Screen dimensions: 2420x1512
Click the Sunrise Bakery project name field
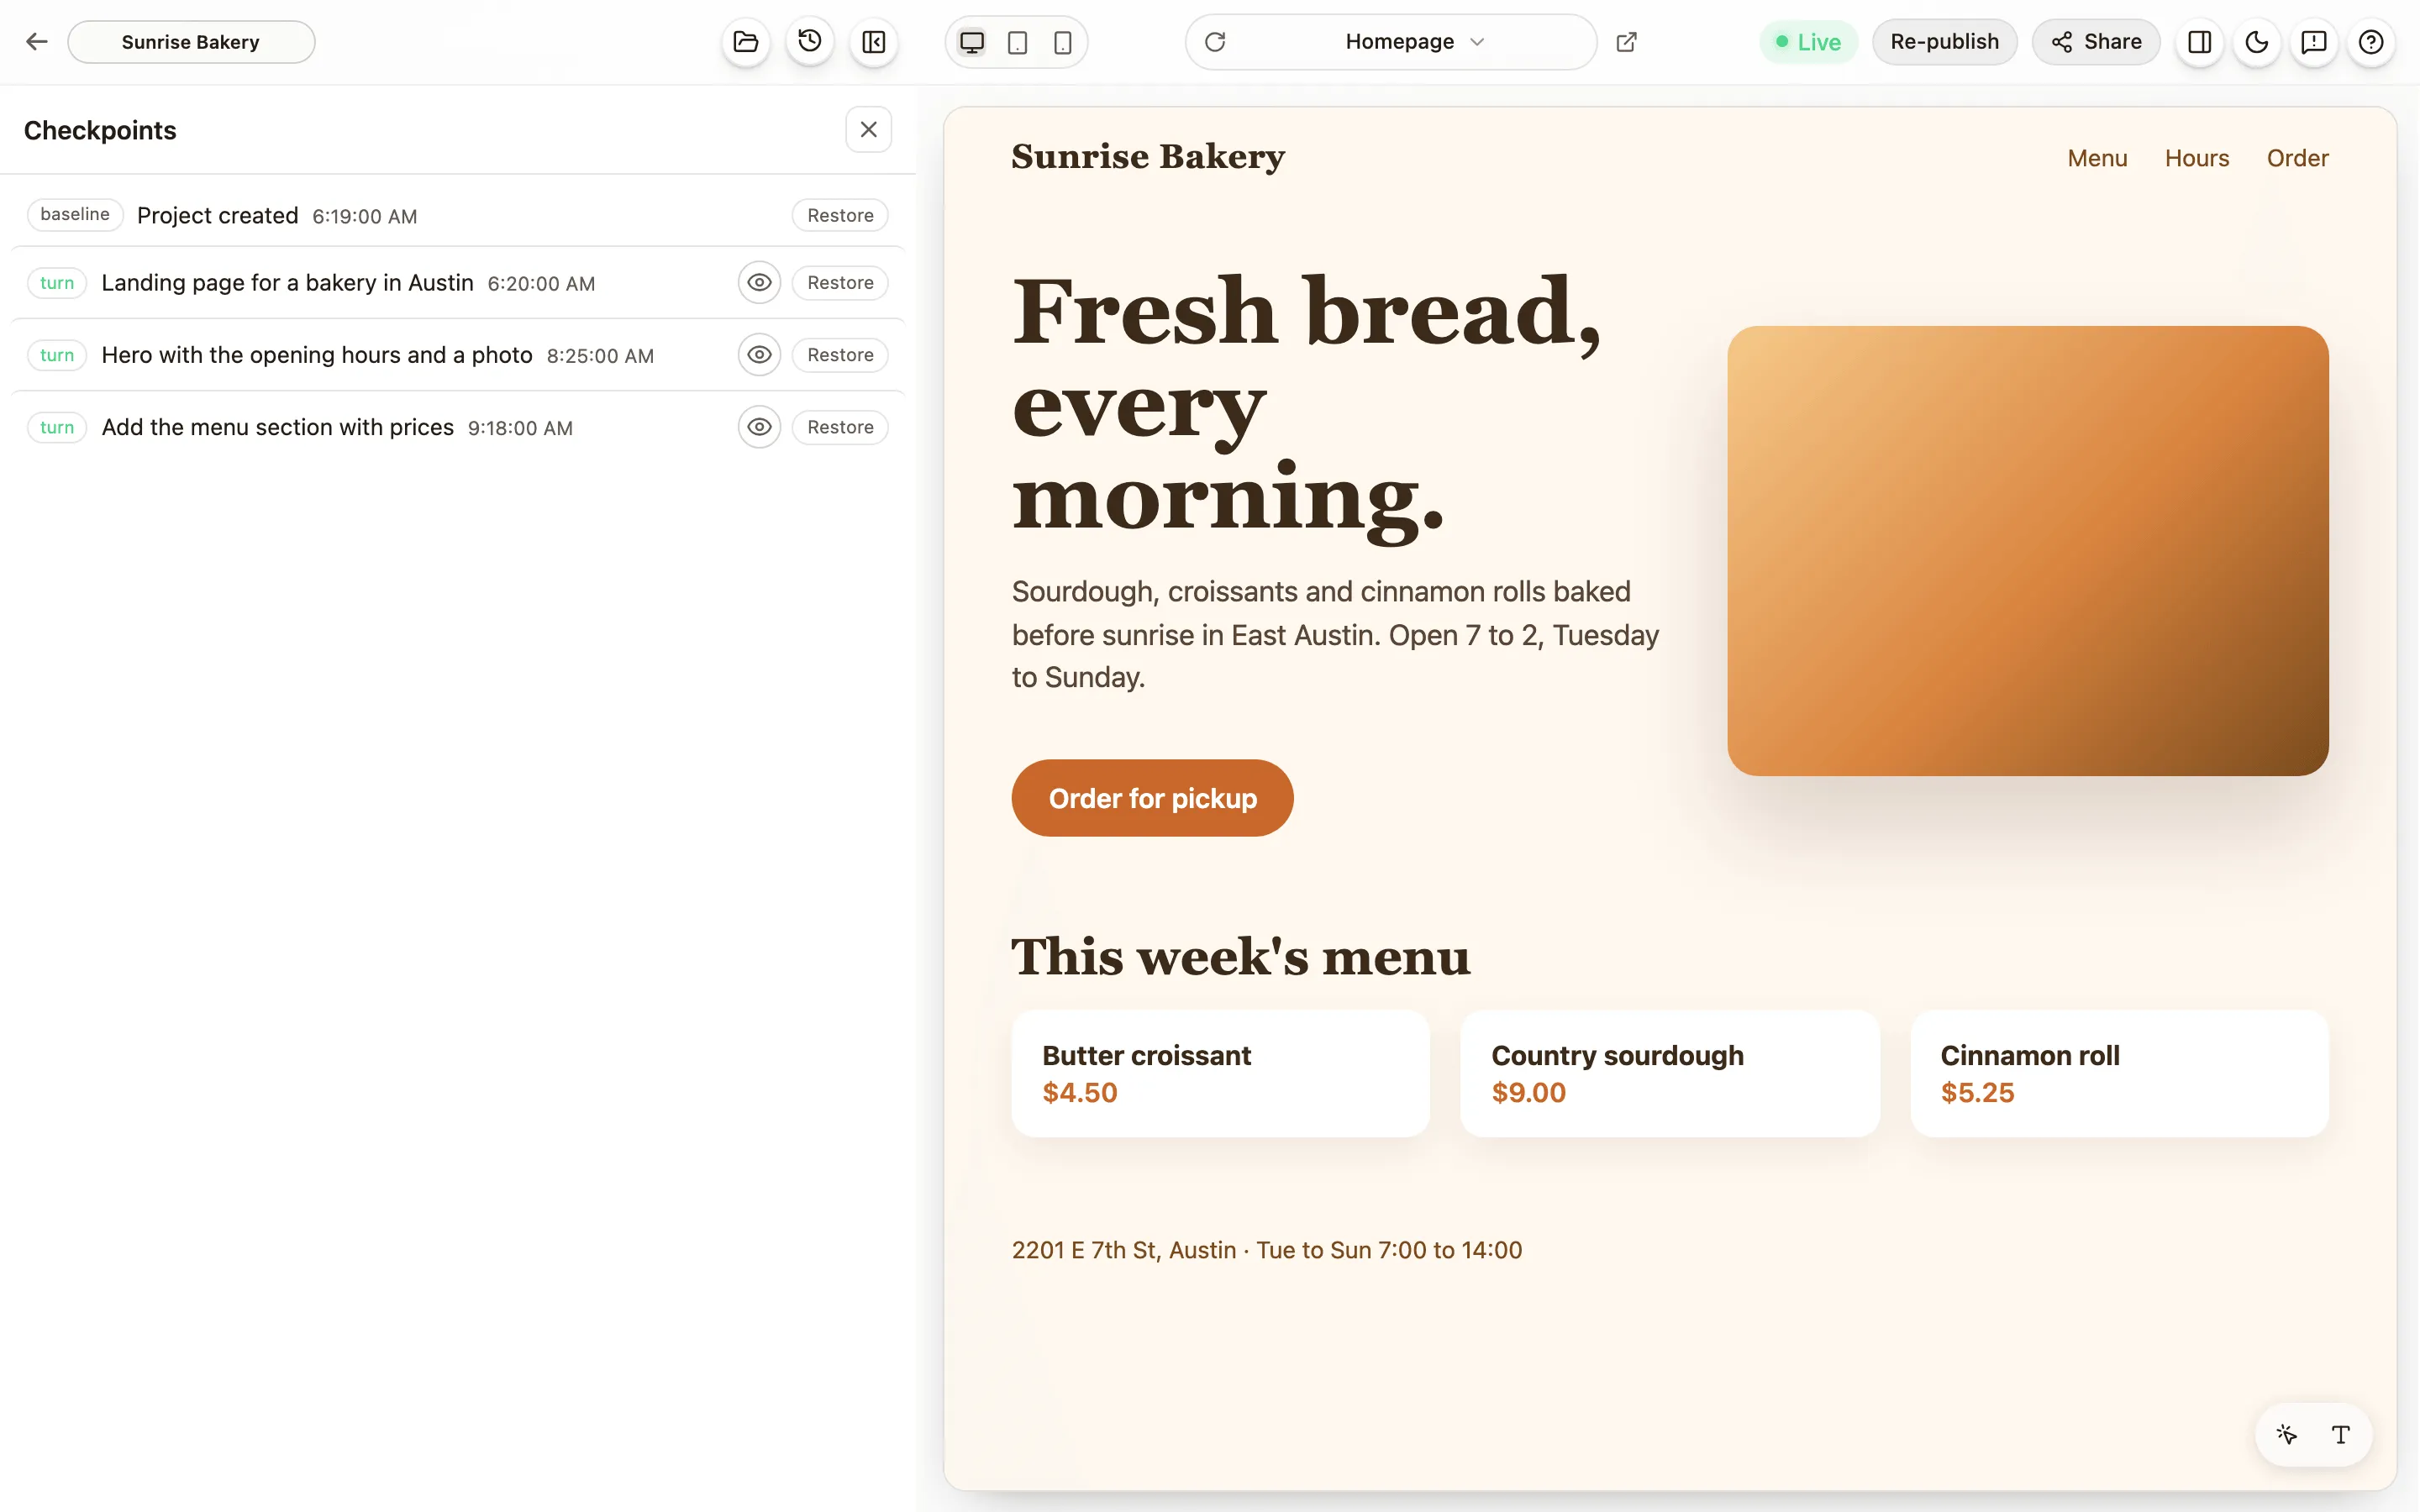(191, 42)
